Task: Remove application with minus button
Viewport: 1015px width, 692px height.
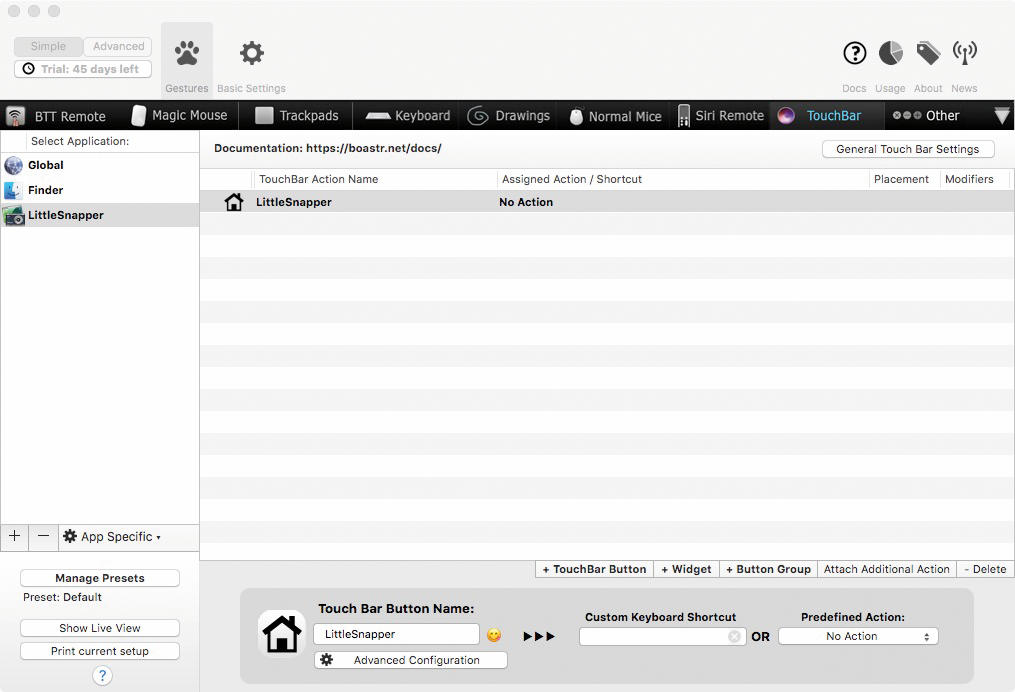Action: [x=43, y=537]
